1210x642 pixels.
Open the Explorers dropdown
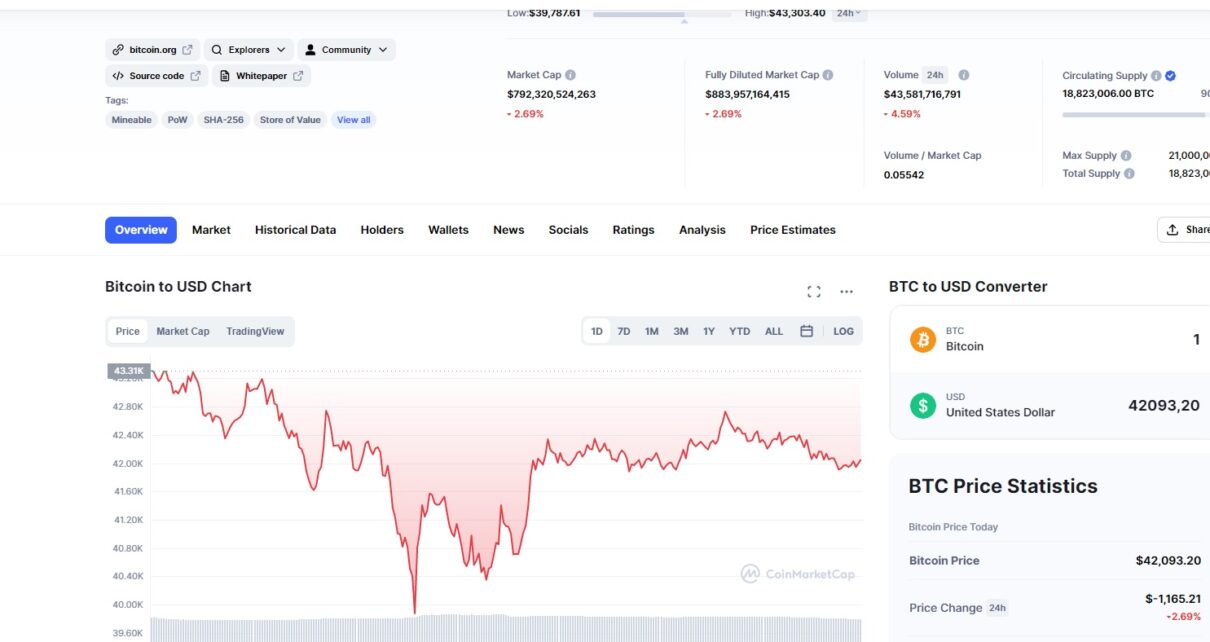click(250, 50)
